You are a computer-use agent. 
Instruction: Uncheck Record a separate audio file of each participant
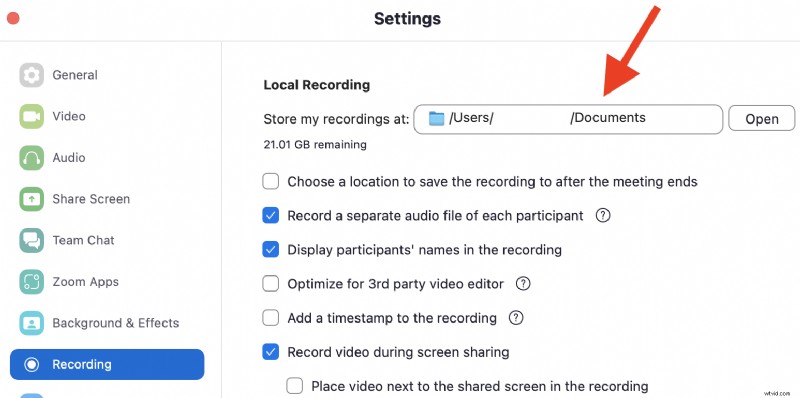(270, 215)
